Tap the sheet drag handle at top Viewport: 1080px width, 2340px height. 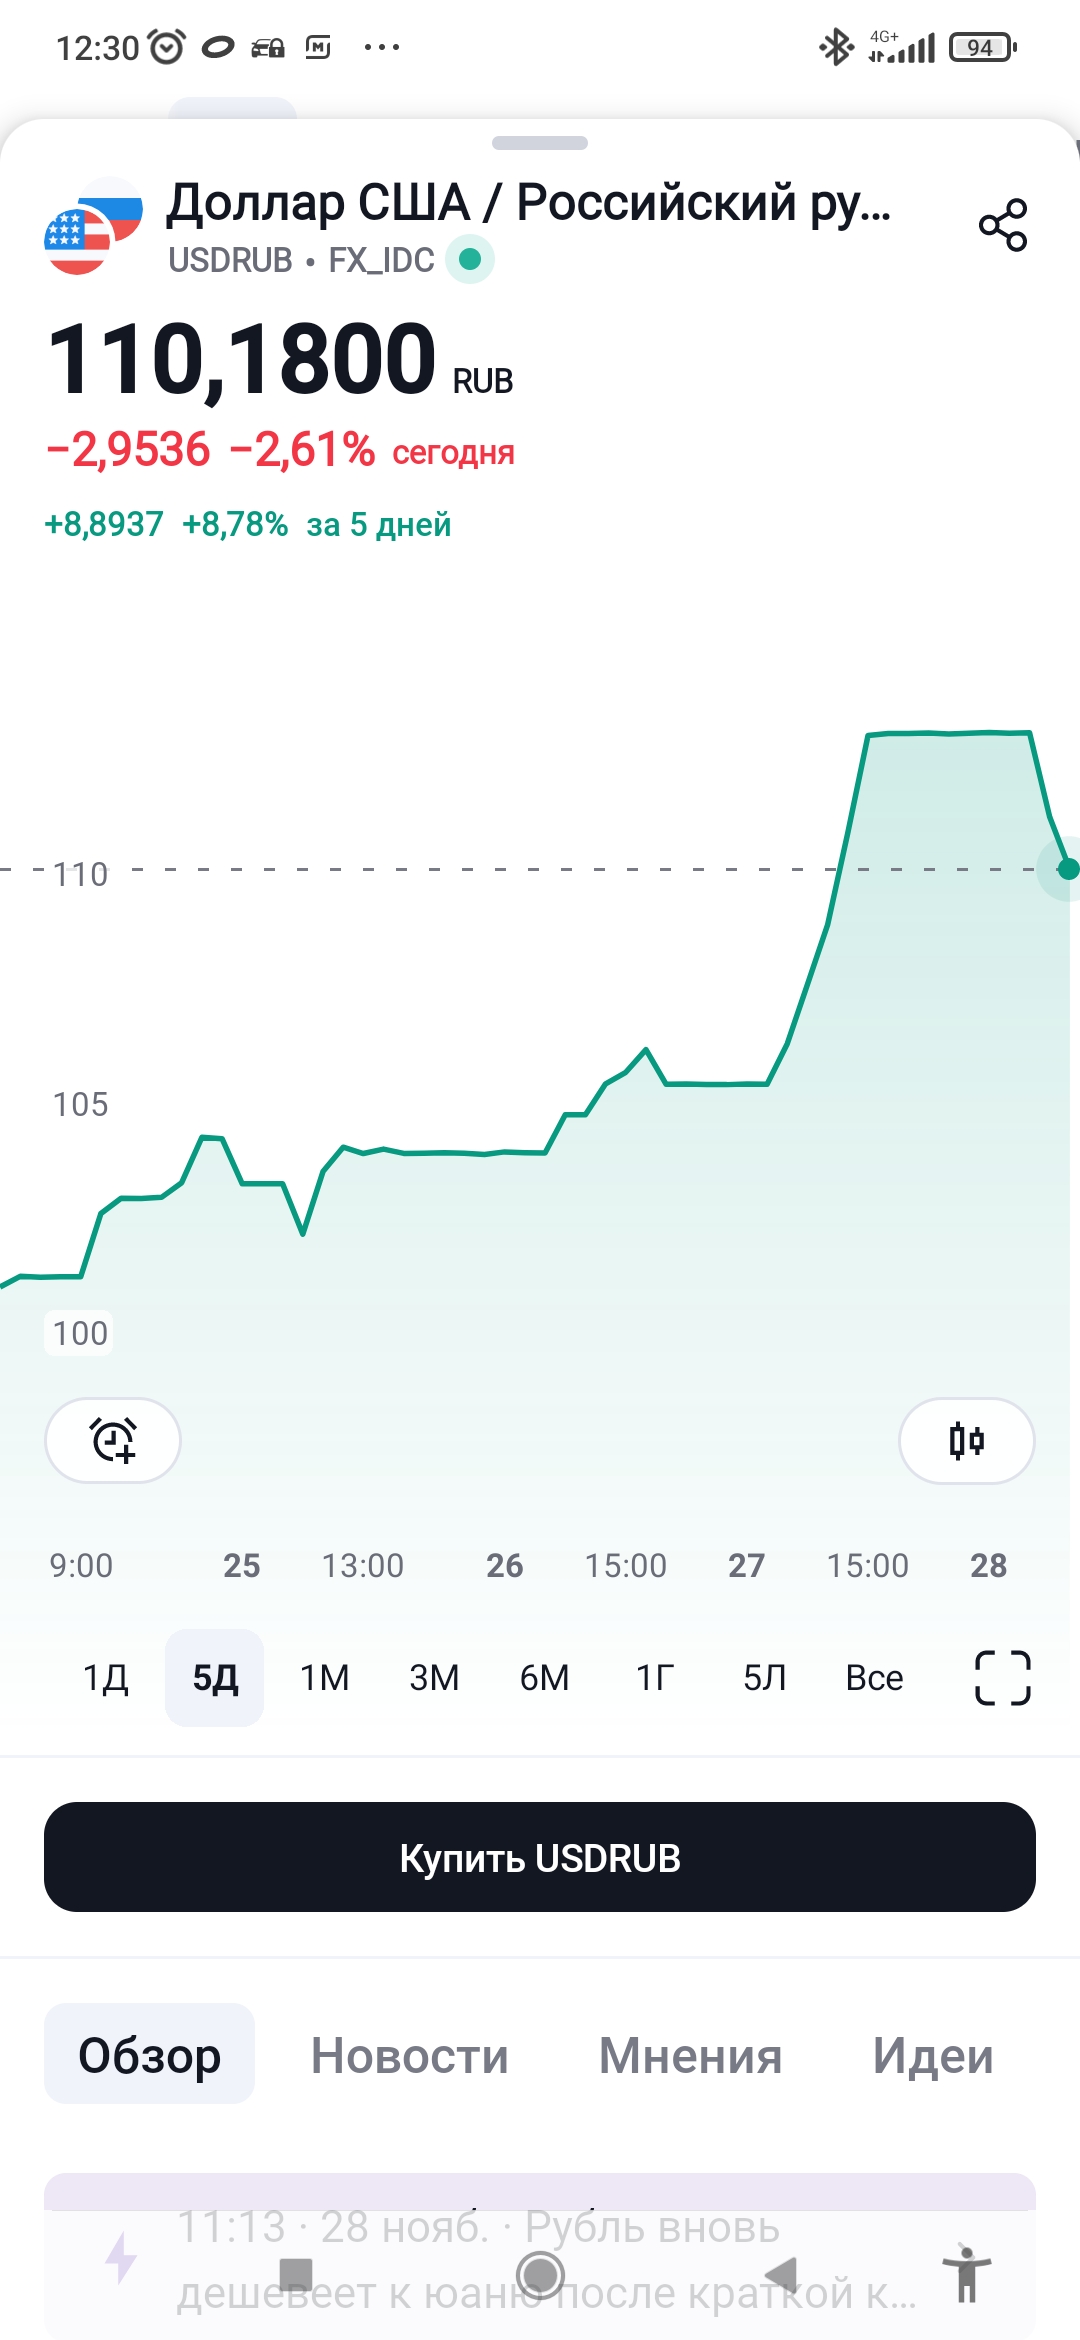540,143
